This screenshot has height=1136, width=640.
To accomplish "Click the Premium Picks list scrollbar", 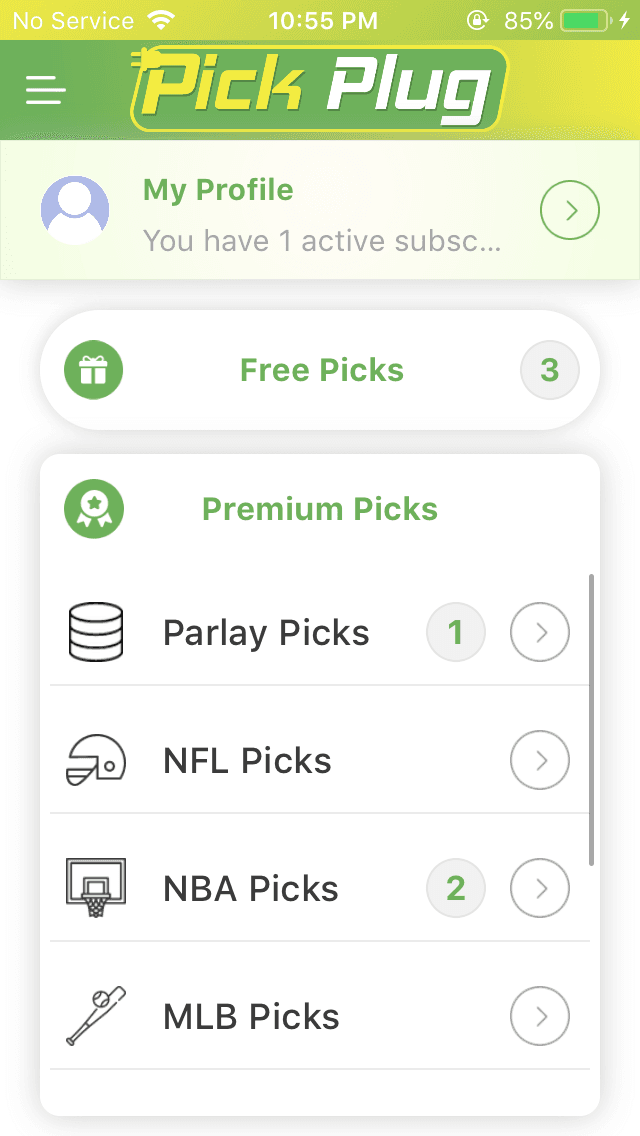I will [x=591, y=719].
